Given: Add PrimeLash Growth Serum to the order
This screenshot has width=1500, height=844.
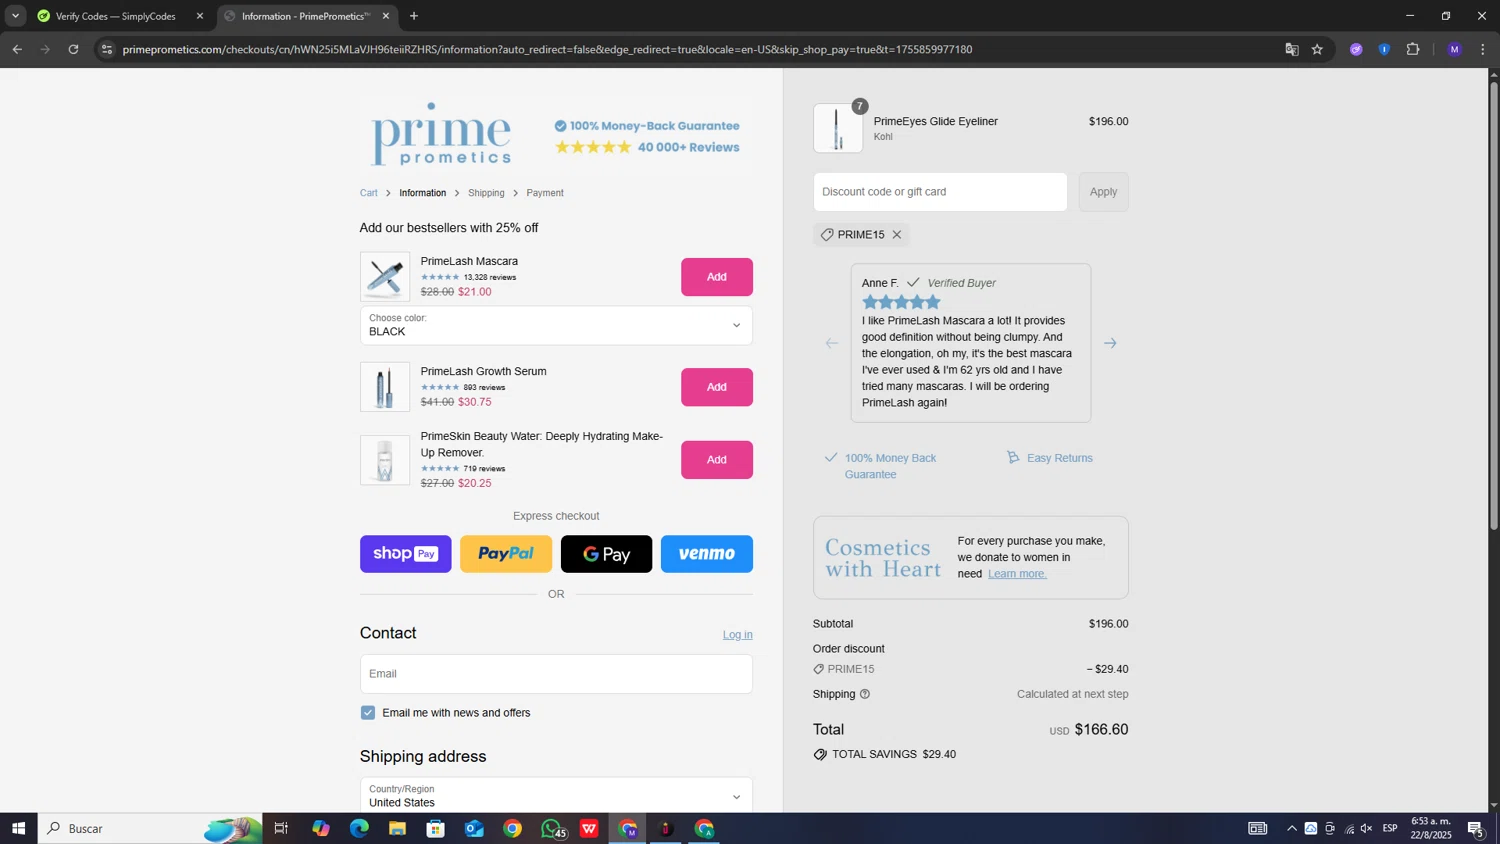Looking at the screenshot, I should 717,387.
